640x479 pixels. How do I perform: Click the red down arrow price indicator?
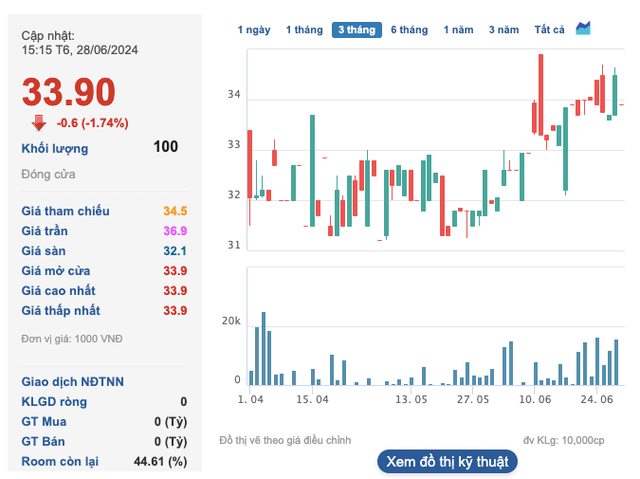pos(38,123)
